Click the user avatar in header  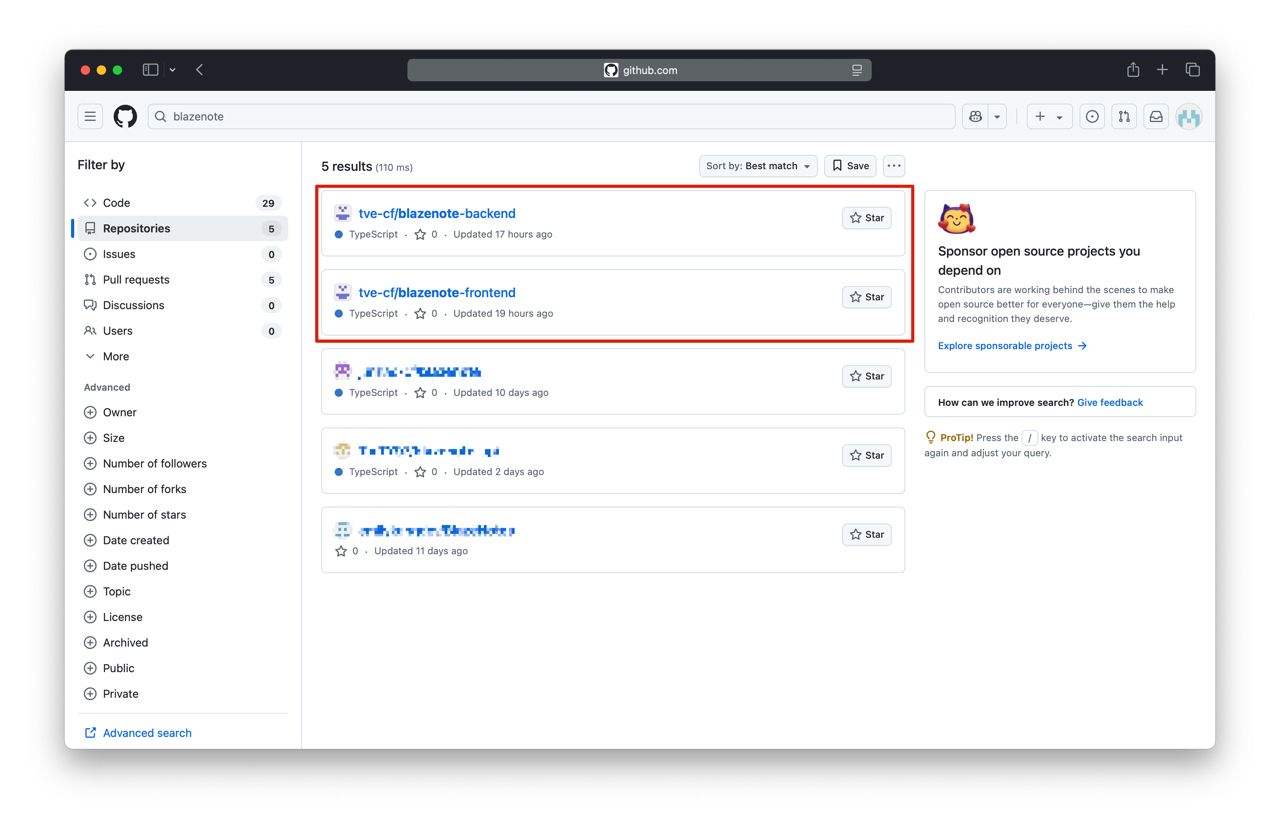click(x=1188, y=117)
